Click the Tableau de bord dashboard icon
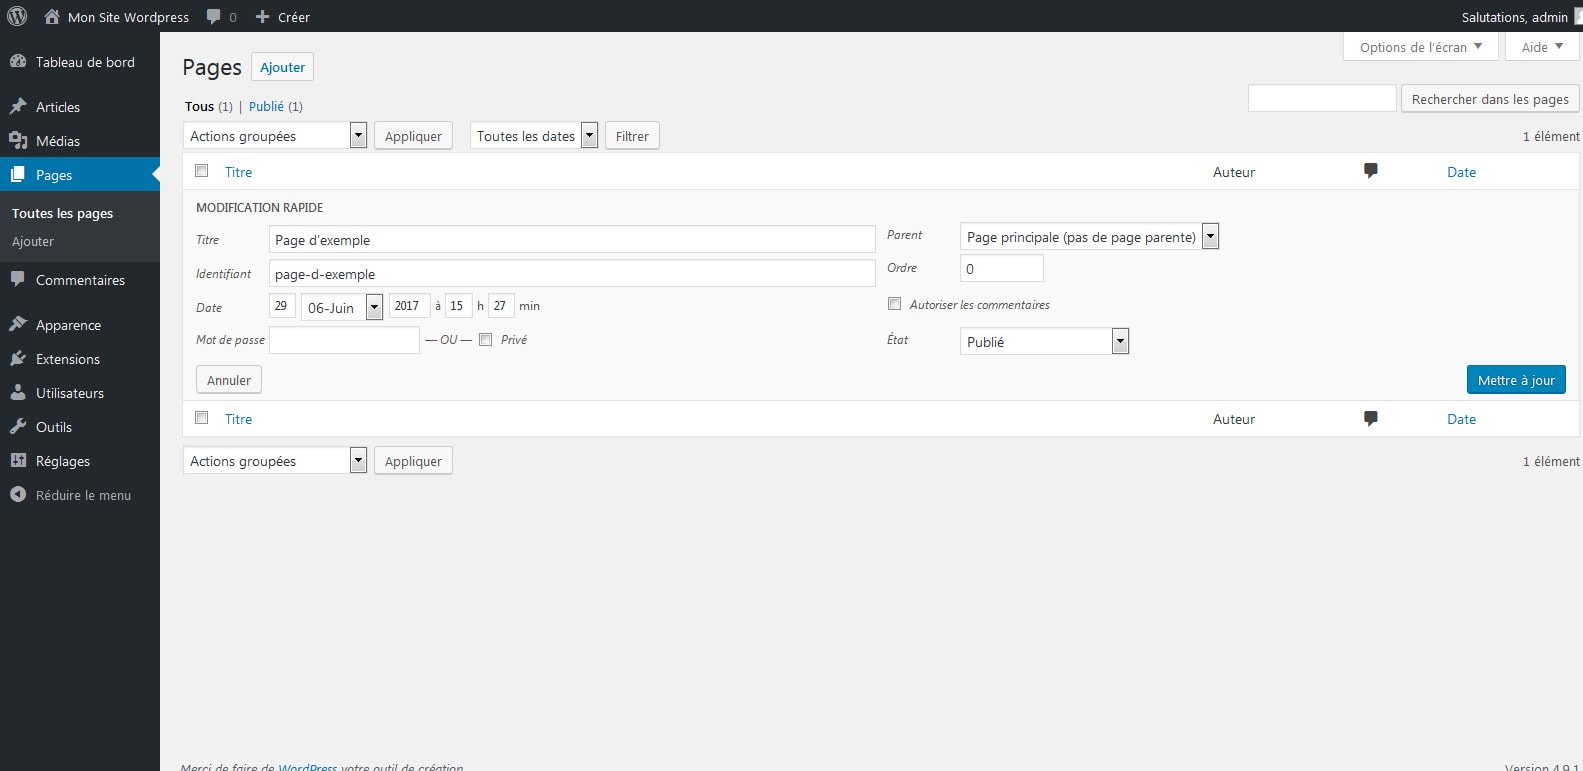 point(18,61)
